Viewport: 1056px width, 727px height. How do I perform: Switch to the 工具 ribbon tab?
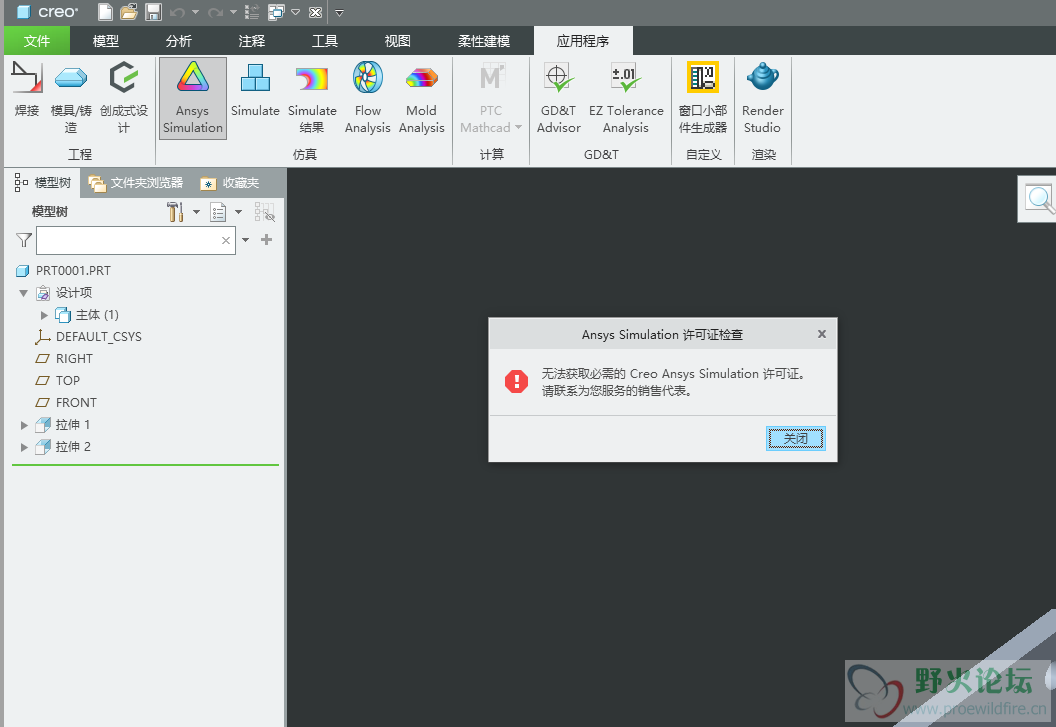pos(325,41)
